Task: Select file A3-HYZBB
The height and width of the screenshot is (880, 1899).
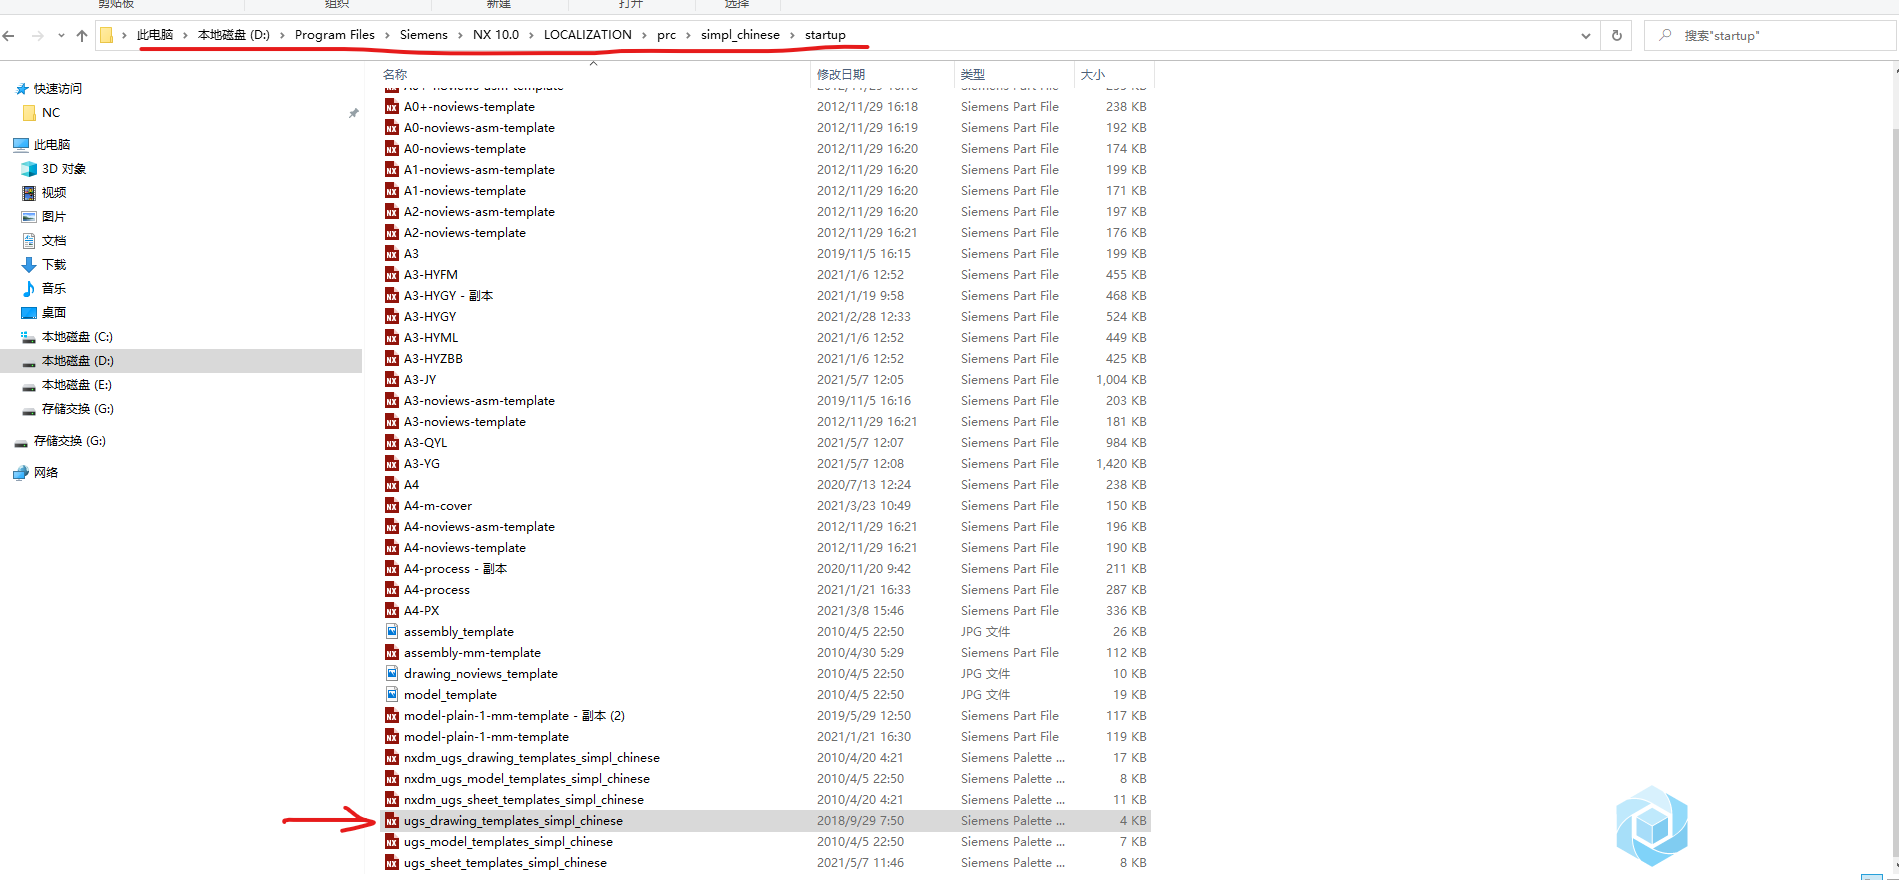Action: click(433, 359)
